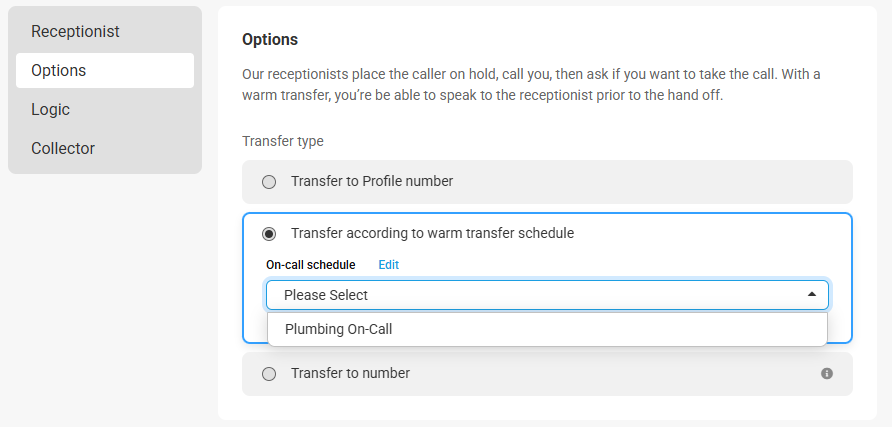Select the Transfer to number radio button
892x427 pixels.
point(269,374)
